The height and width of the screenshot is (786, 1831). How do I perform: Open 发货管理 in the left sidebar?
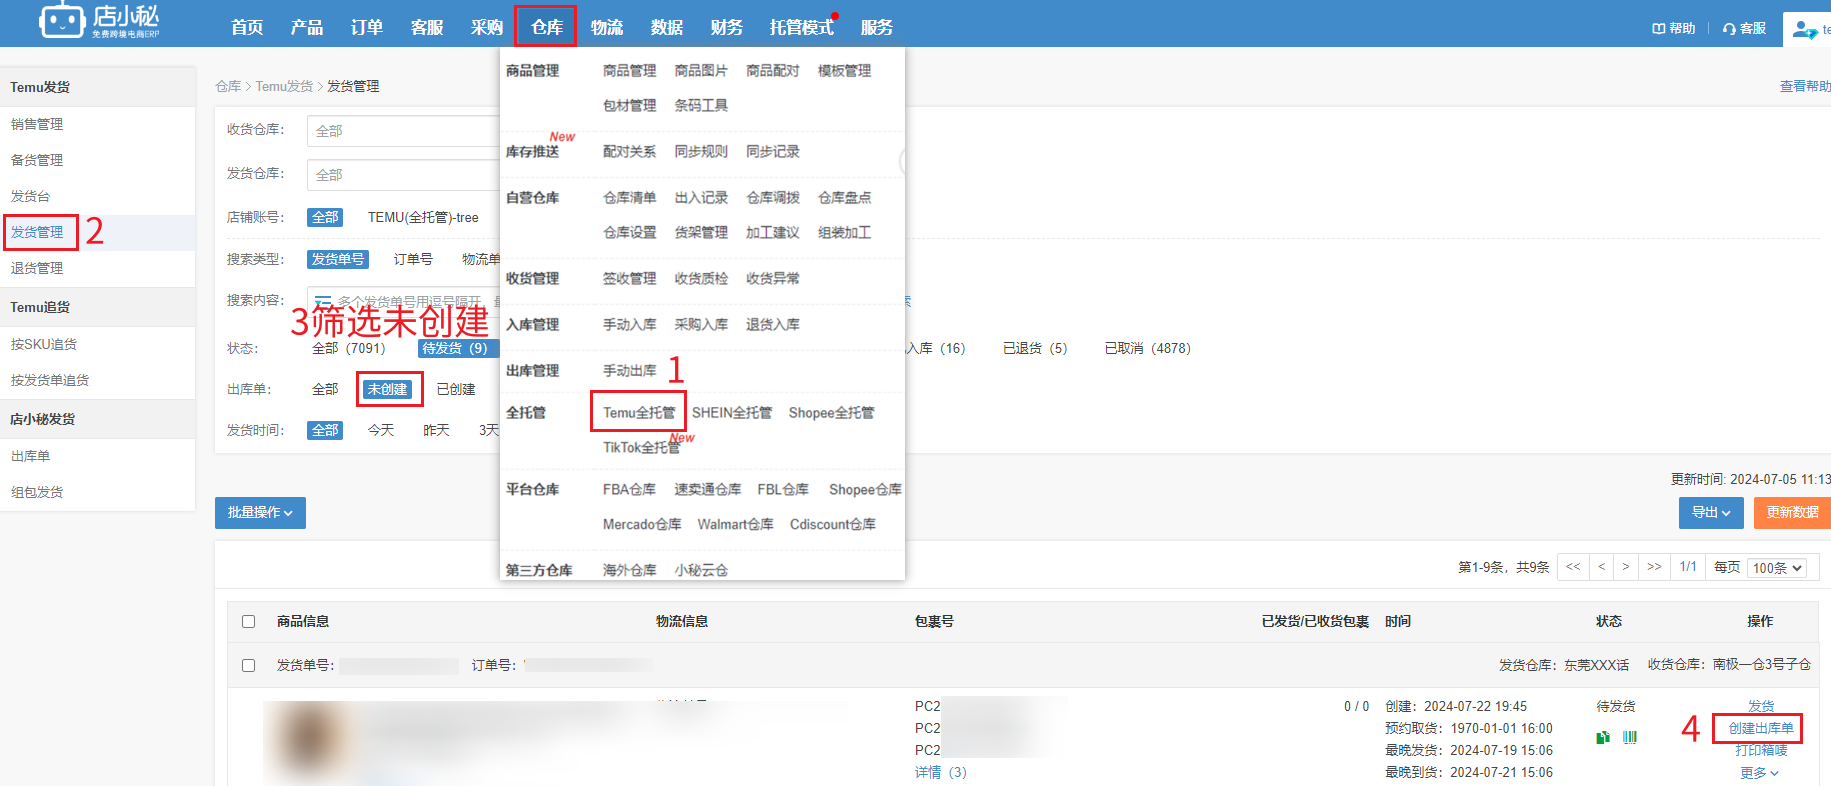37,232
